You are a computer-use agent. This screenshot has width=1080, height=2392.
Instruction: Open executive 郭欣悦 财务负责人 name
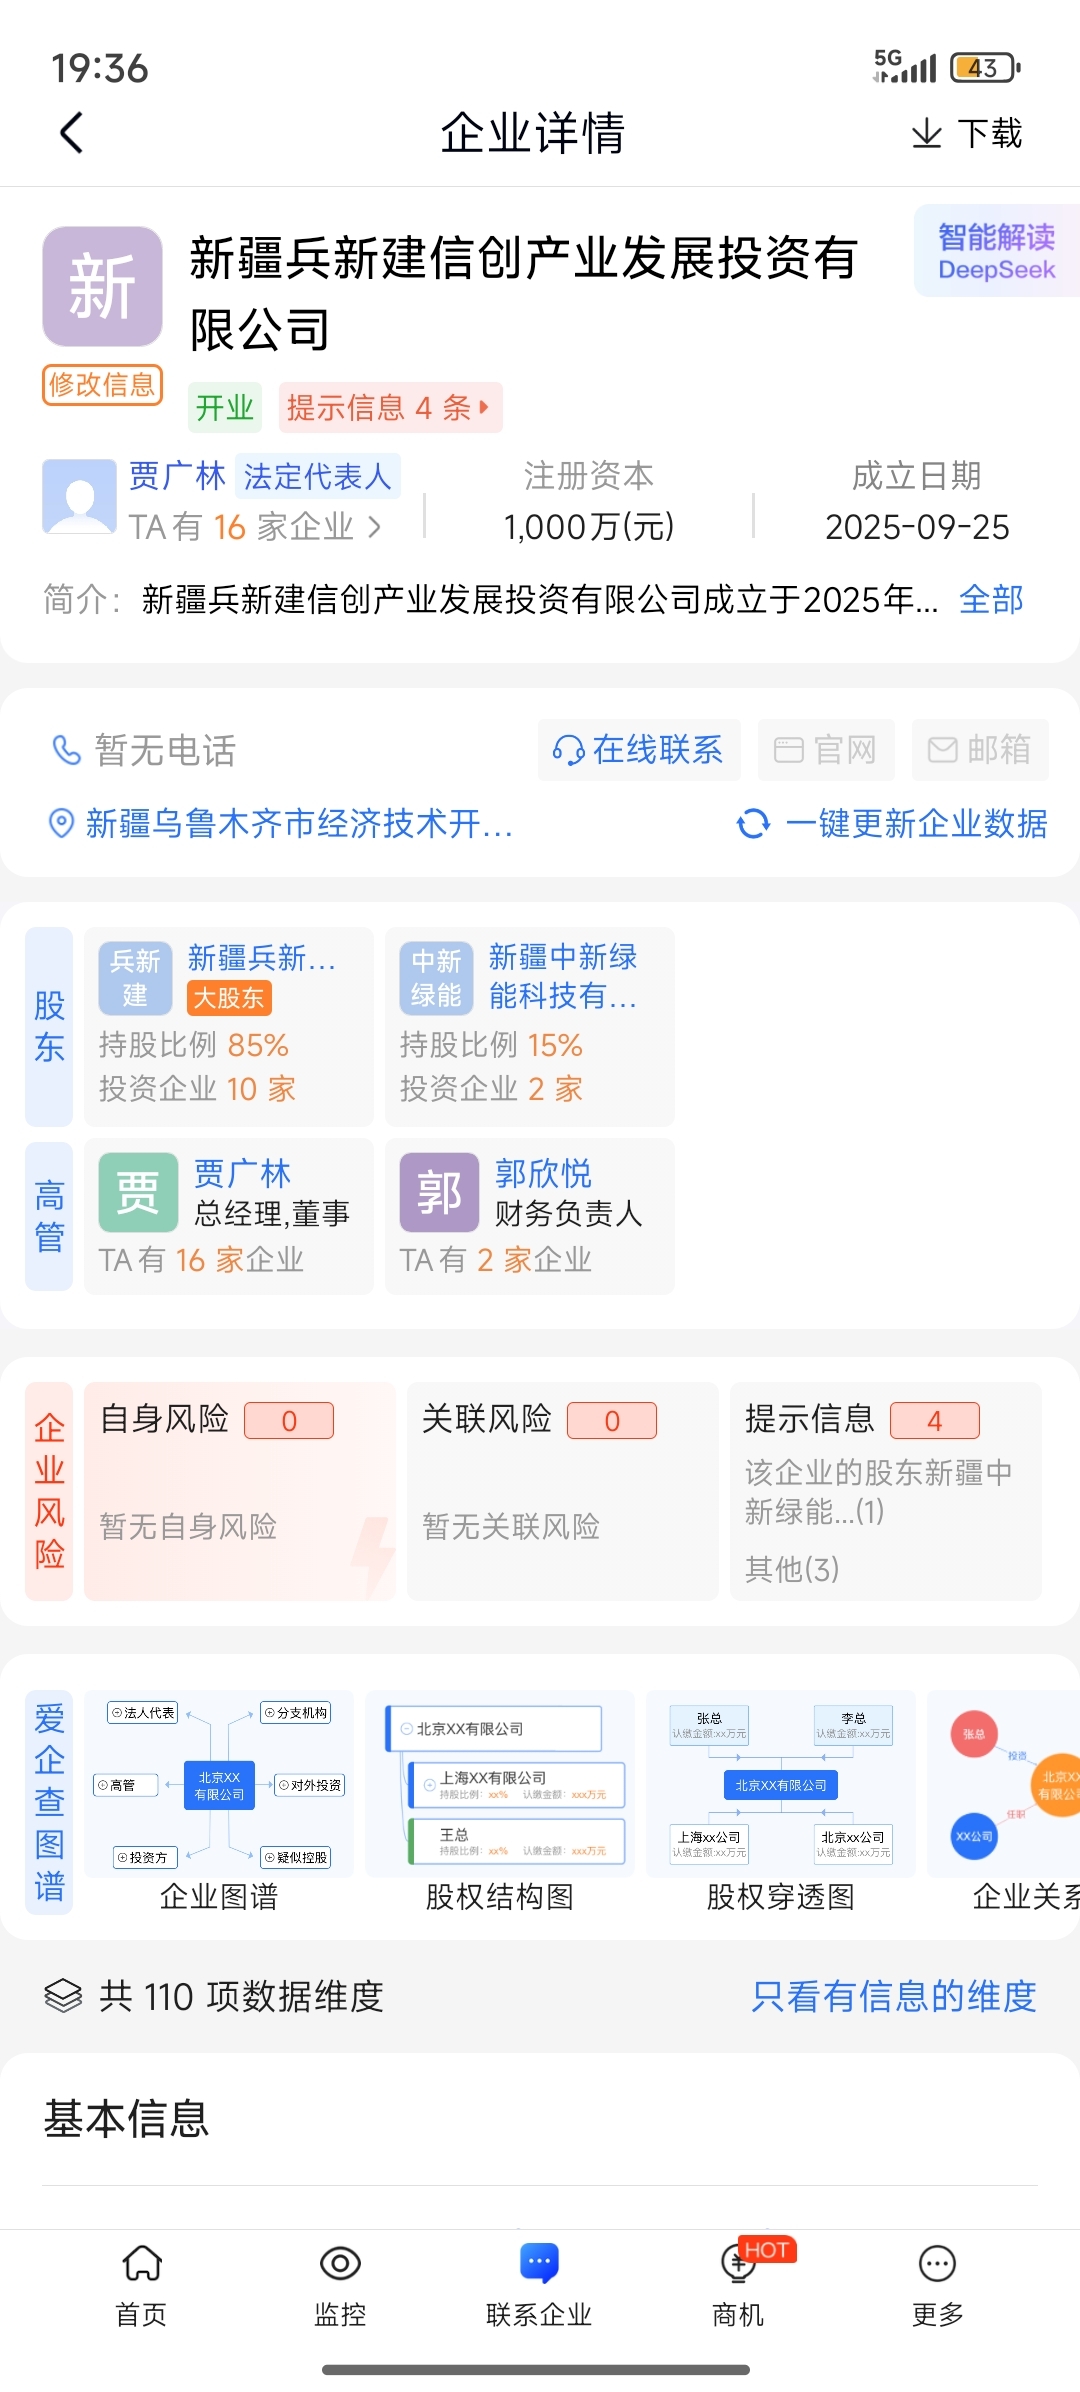tap(543, 1174)
